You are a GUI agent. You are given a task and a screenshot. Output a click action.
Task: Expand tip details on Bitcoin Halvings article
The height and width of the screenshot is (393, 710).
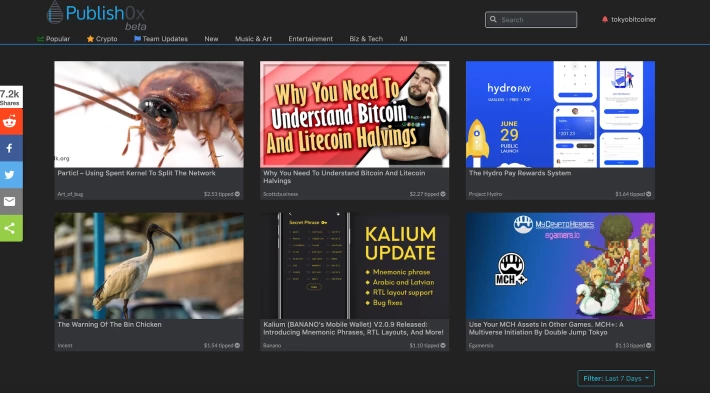point(443,194)
